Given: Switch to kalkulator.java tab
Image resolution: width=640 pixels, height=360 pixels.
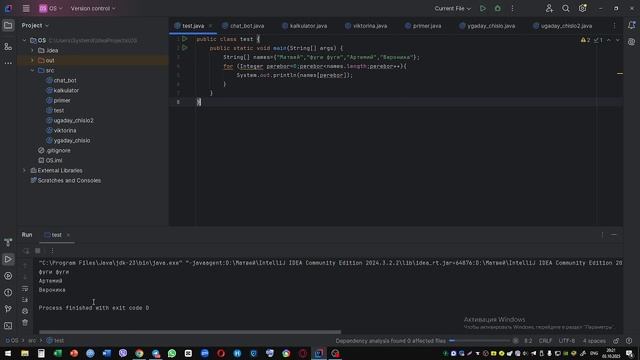Looking at the screenshot, I should (304, 26).
